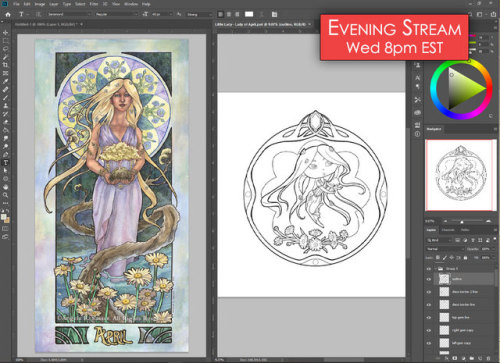The width and height of the screenshot is (500, 363).
Task: Select the Clone Stamp tool
Action: (5, 106)
